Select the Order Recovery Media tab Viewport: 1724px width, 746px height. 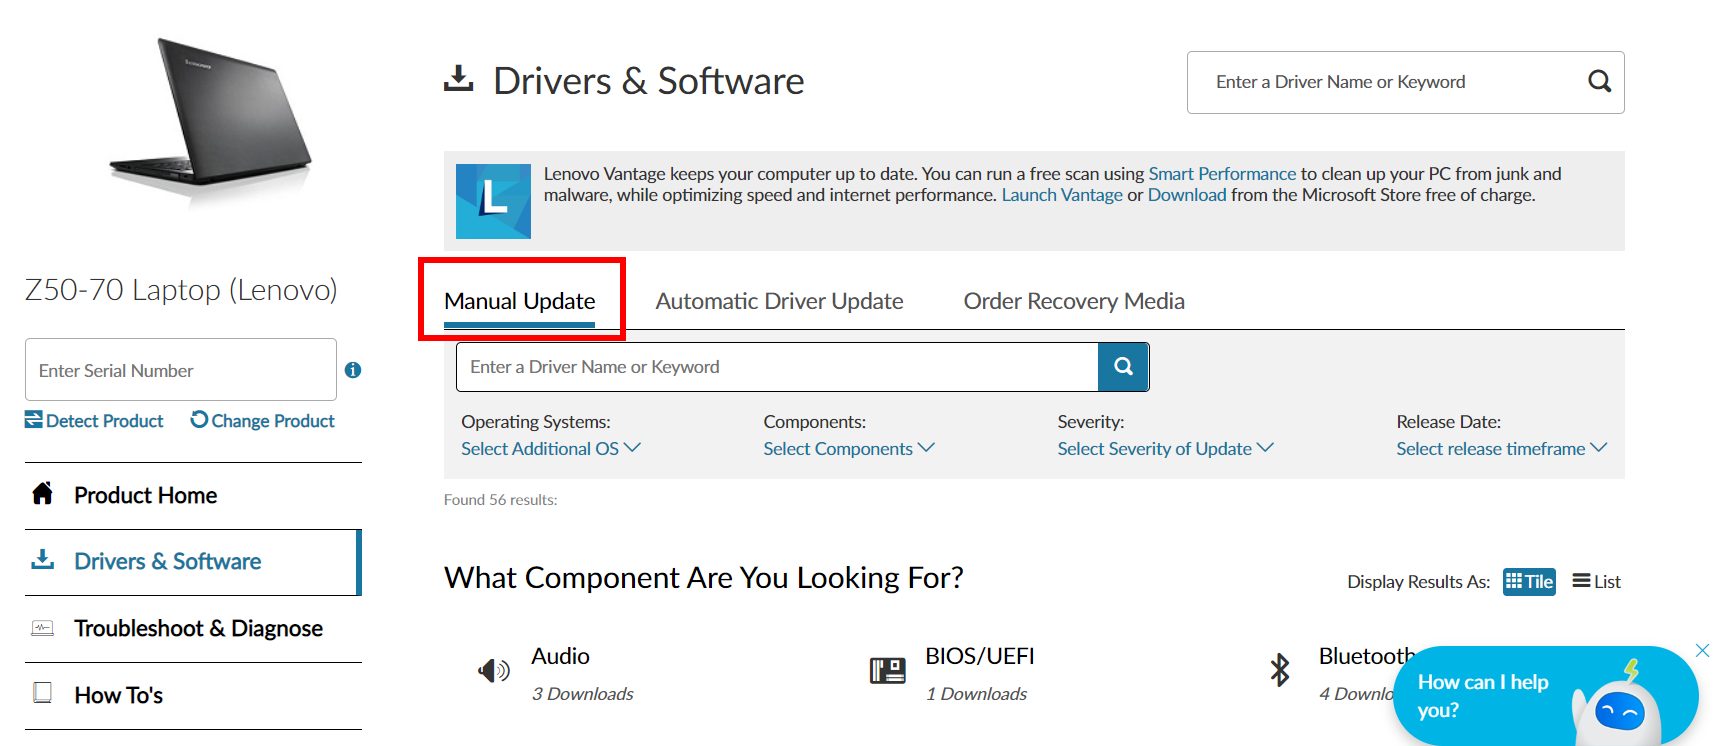tap(1074, 301)
